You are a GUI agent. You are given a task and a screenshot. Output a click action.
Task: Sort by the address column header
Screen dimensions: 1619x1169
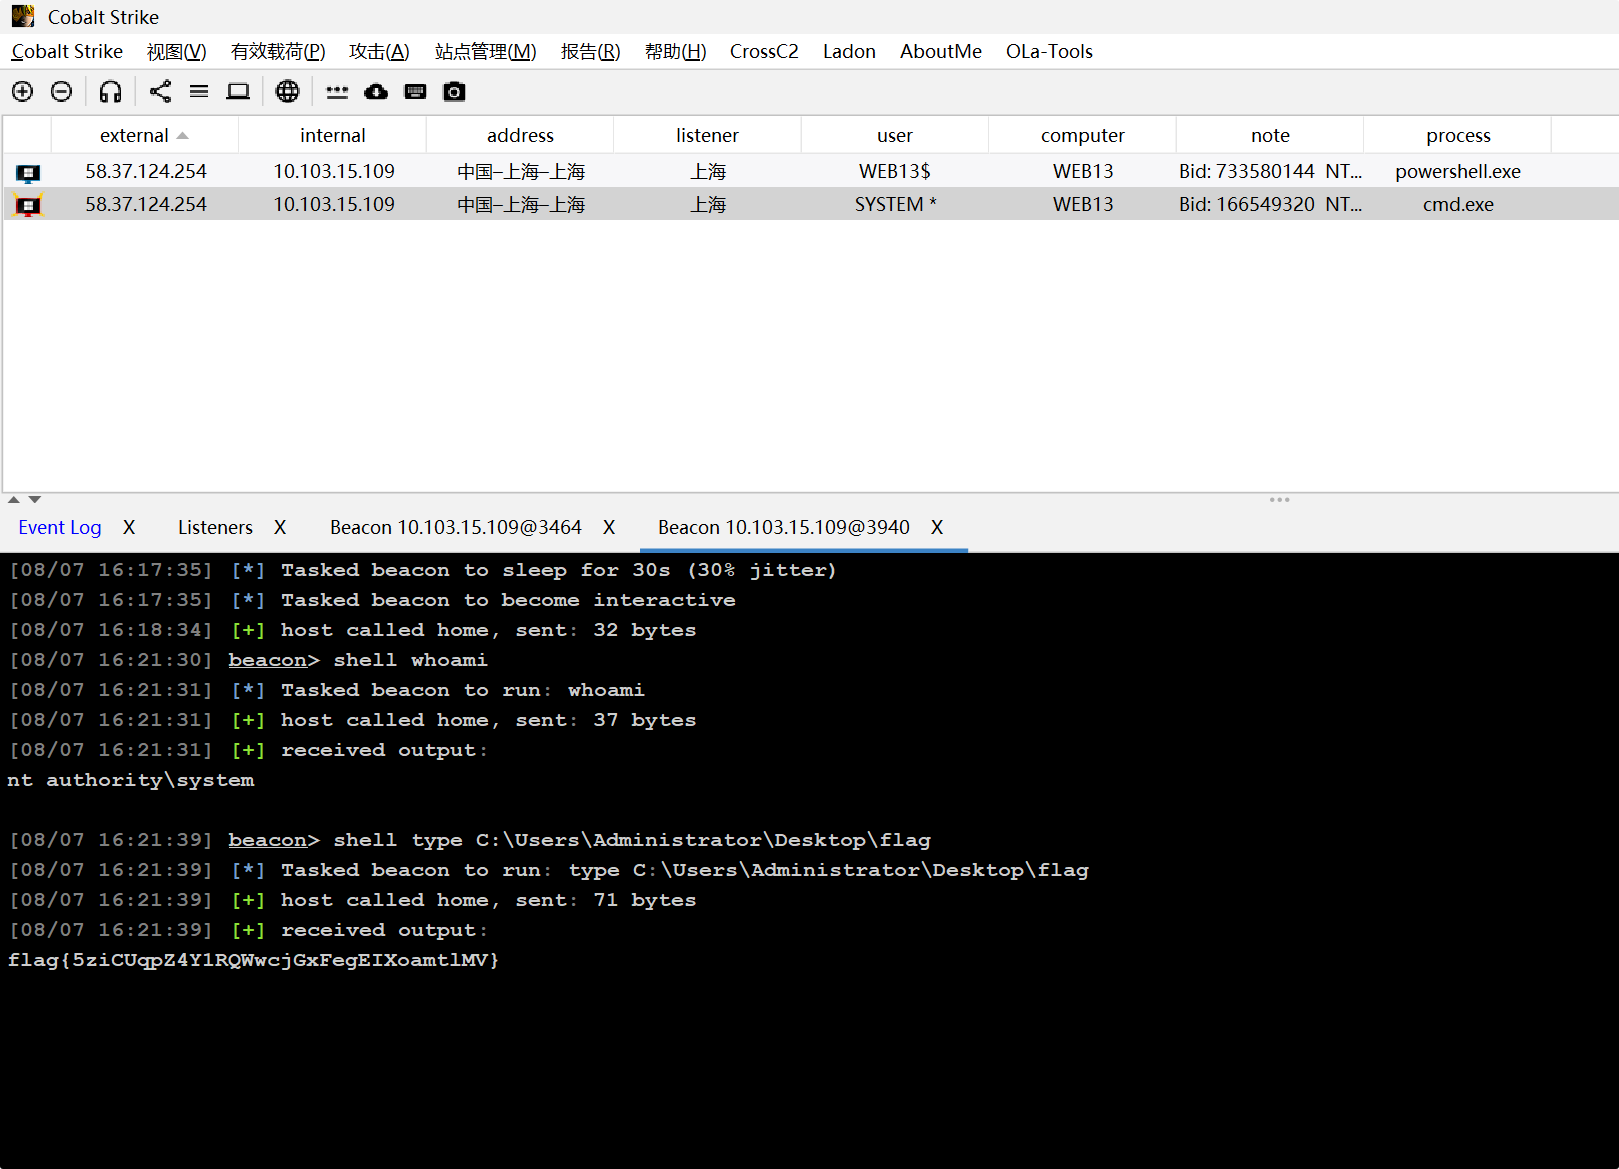point(520,135)
